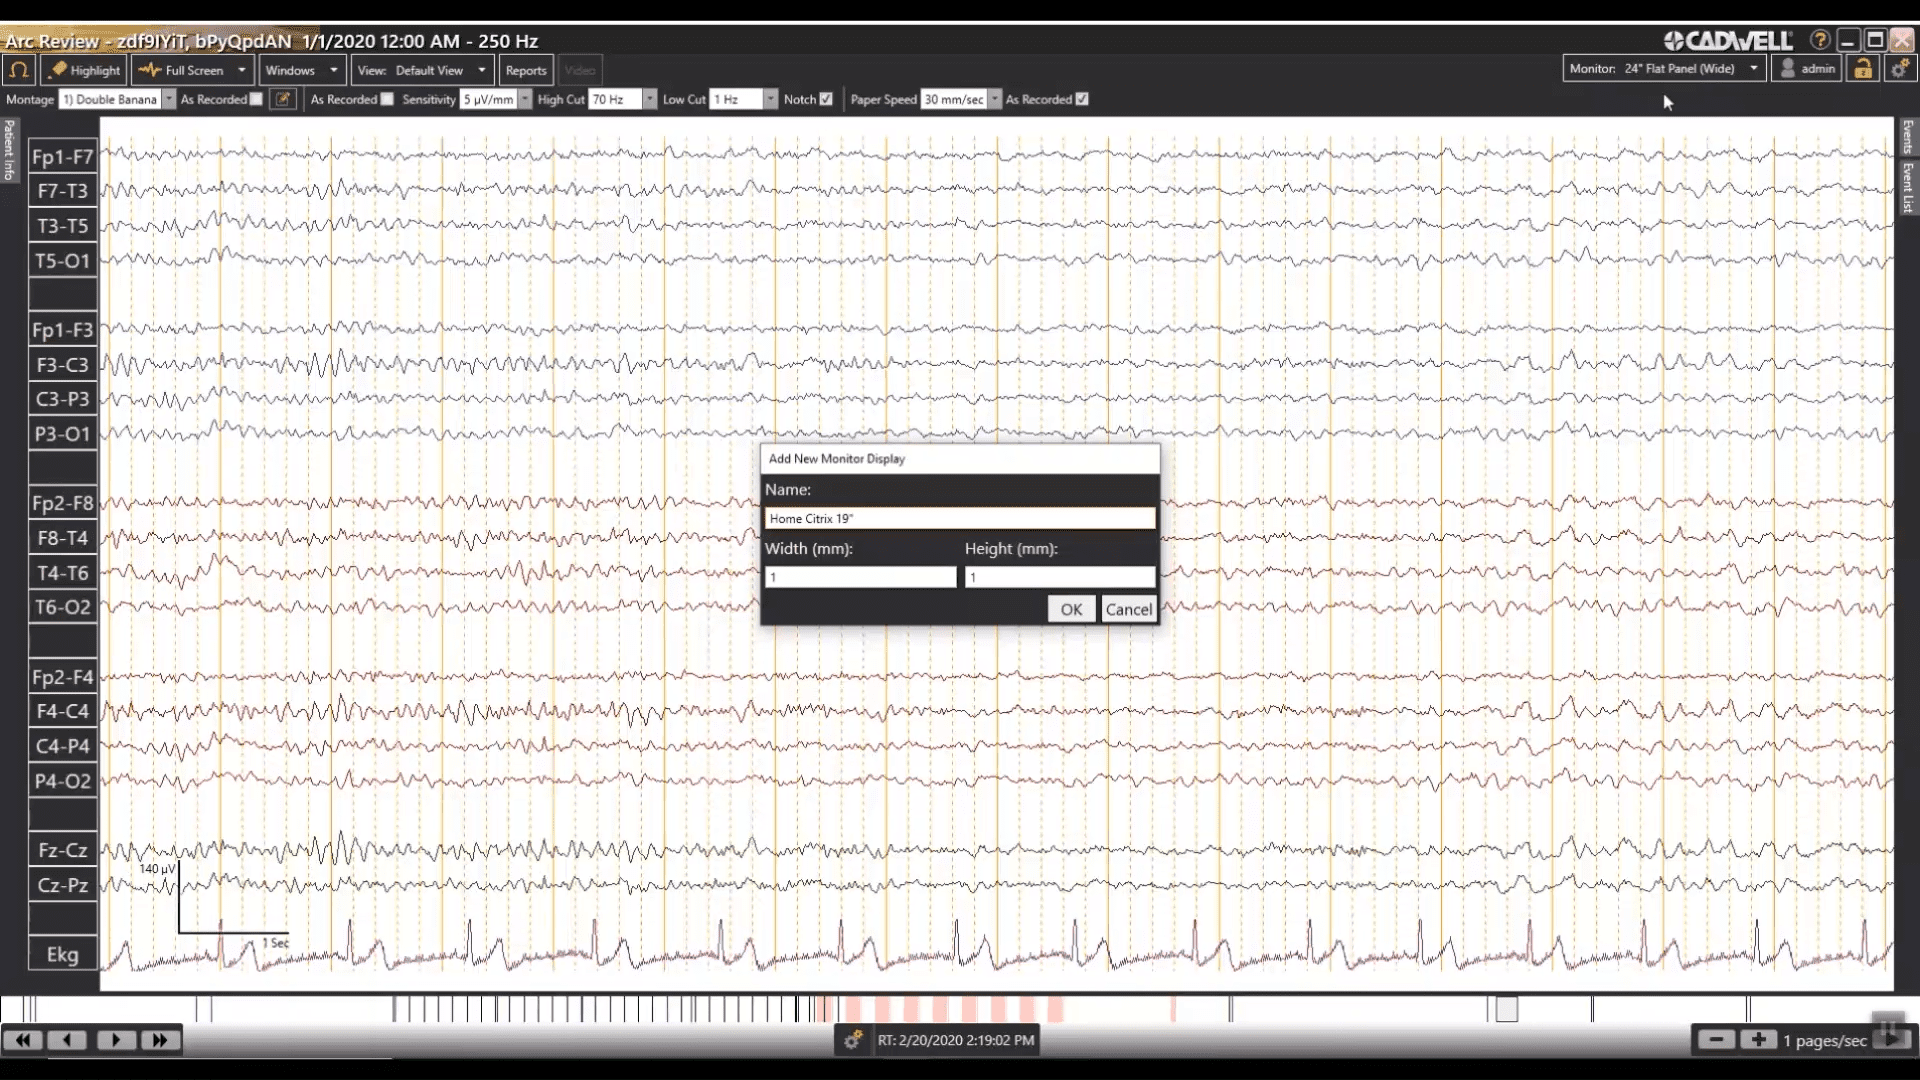Open the Reports menu item
The width and height of the screenshot is (1920, 1080).
tap(526, 70)
